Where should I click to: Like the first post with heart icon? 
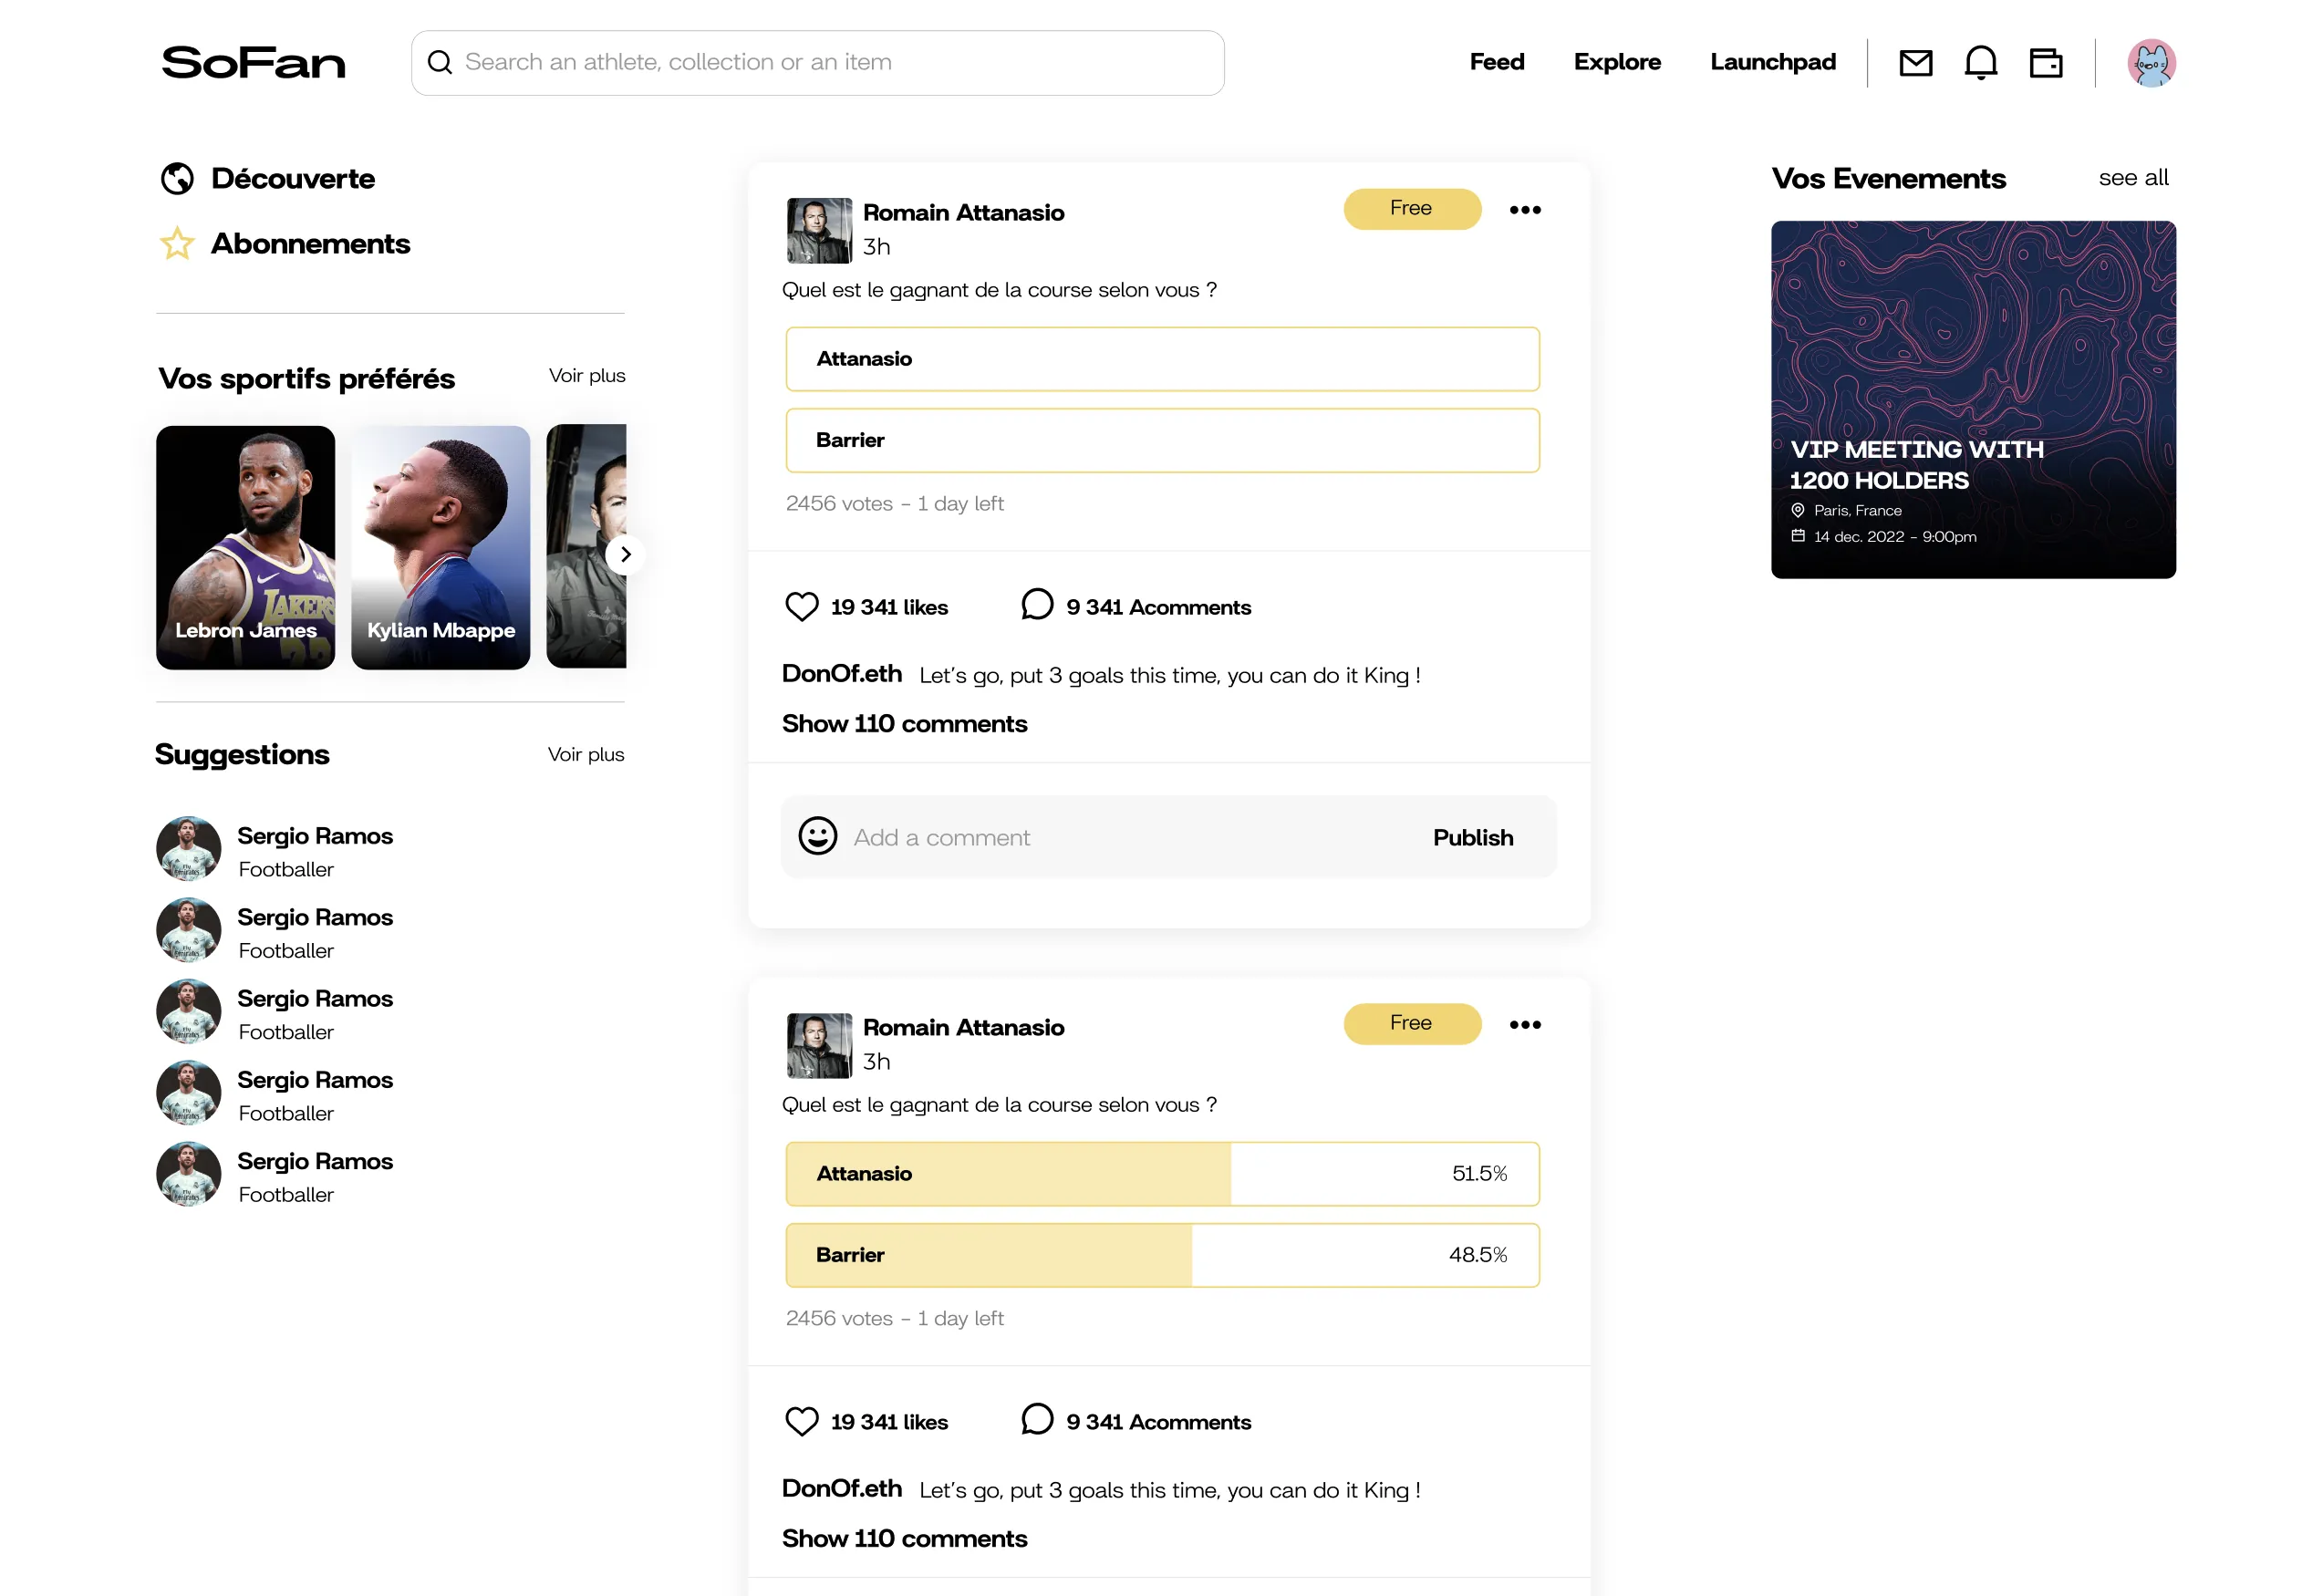point(802,607)
